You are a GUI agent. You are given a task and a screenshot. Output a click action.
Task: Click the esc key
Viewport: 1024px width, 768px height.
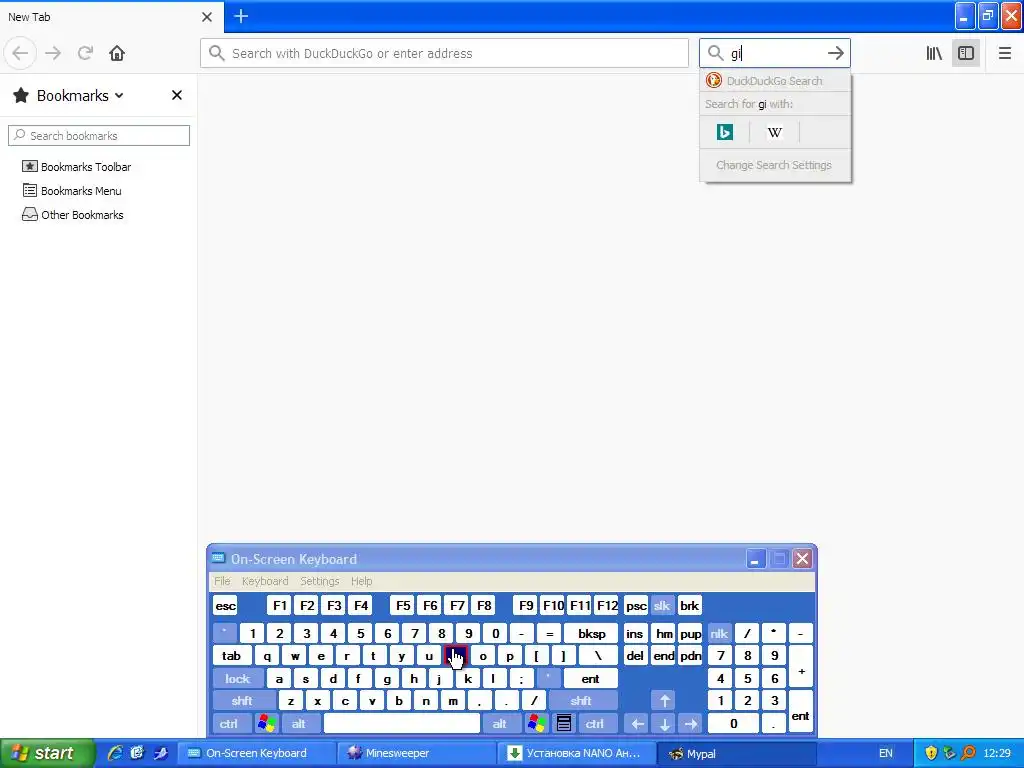(x=225, y=605)
